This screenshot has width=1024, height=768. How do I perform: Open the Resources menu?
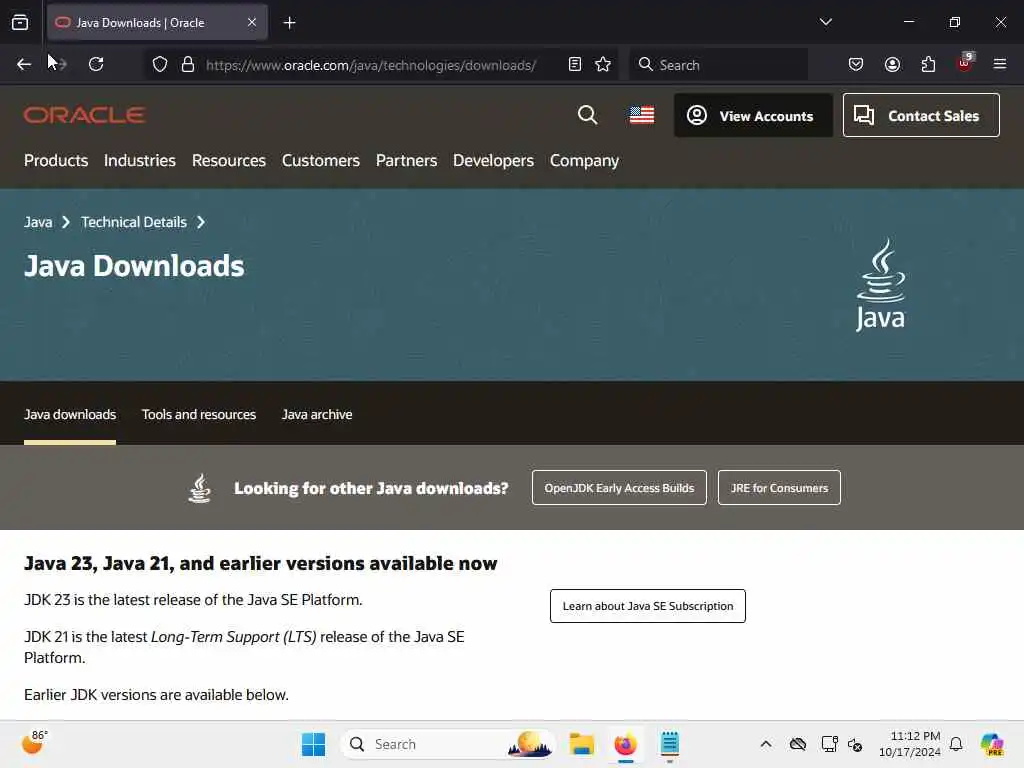(229, 161)
